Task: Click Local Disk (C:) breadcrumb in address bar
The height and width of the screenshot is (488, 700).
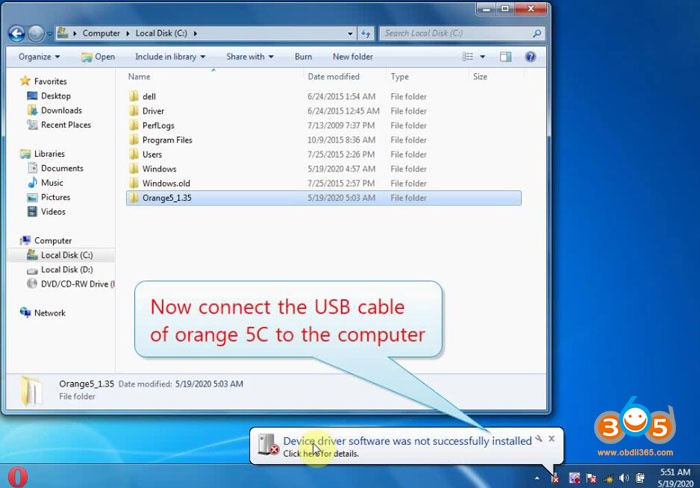Action: 161,33
